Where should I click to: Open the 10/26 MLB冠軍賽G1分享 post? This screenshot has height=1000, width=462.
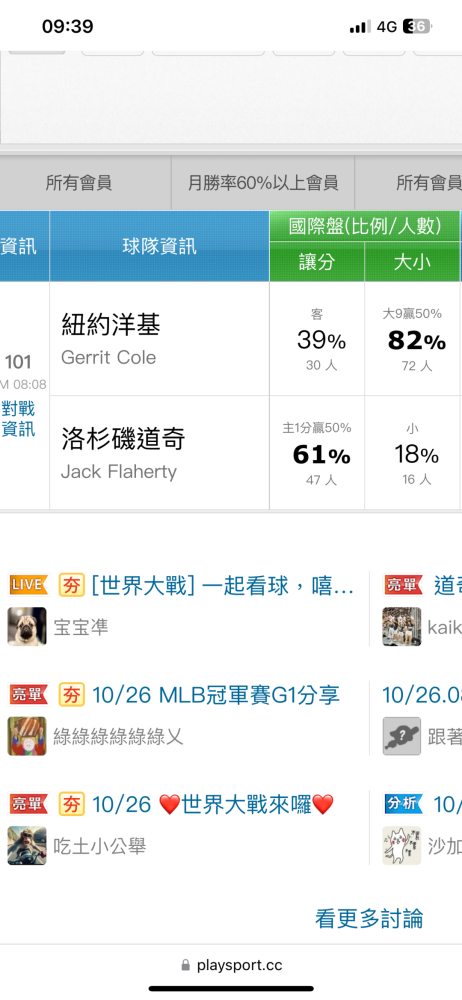coord(216,695)
